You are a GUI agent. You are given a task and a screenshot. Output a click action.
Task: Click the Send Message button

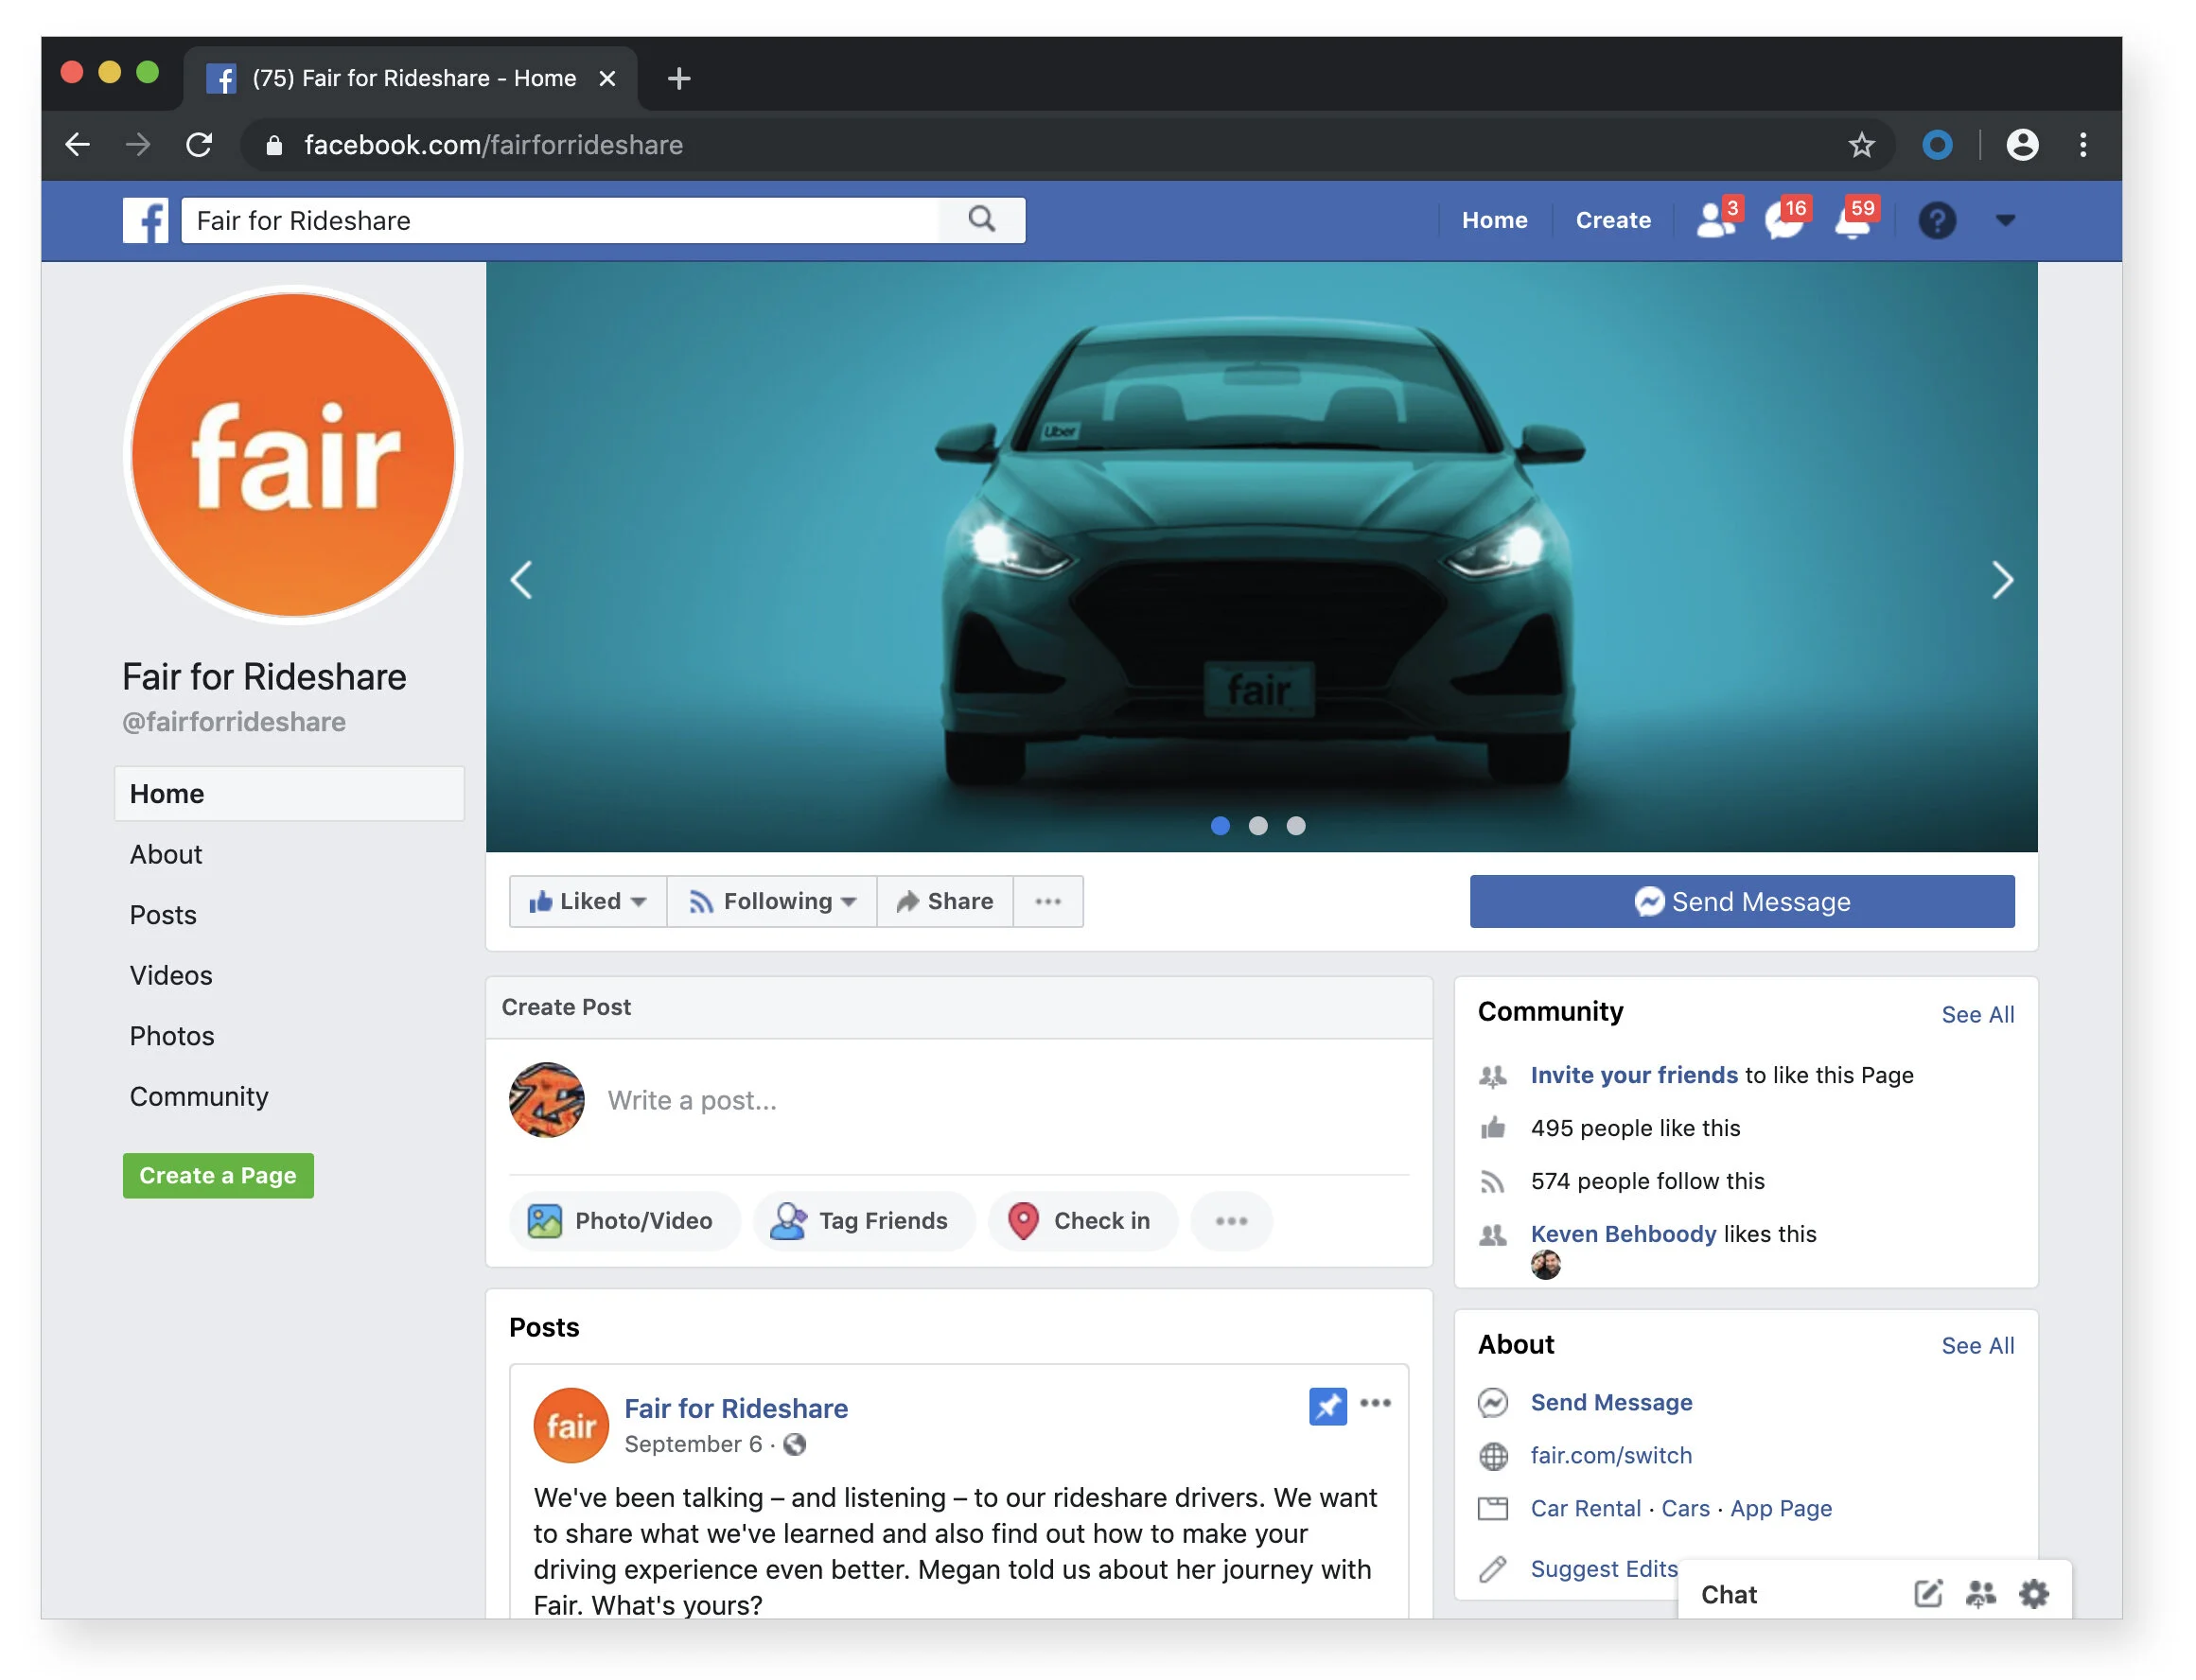pyautogui.click(x=1742, y=901)
